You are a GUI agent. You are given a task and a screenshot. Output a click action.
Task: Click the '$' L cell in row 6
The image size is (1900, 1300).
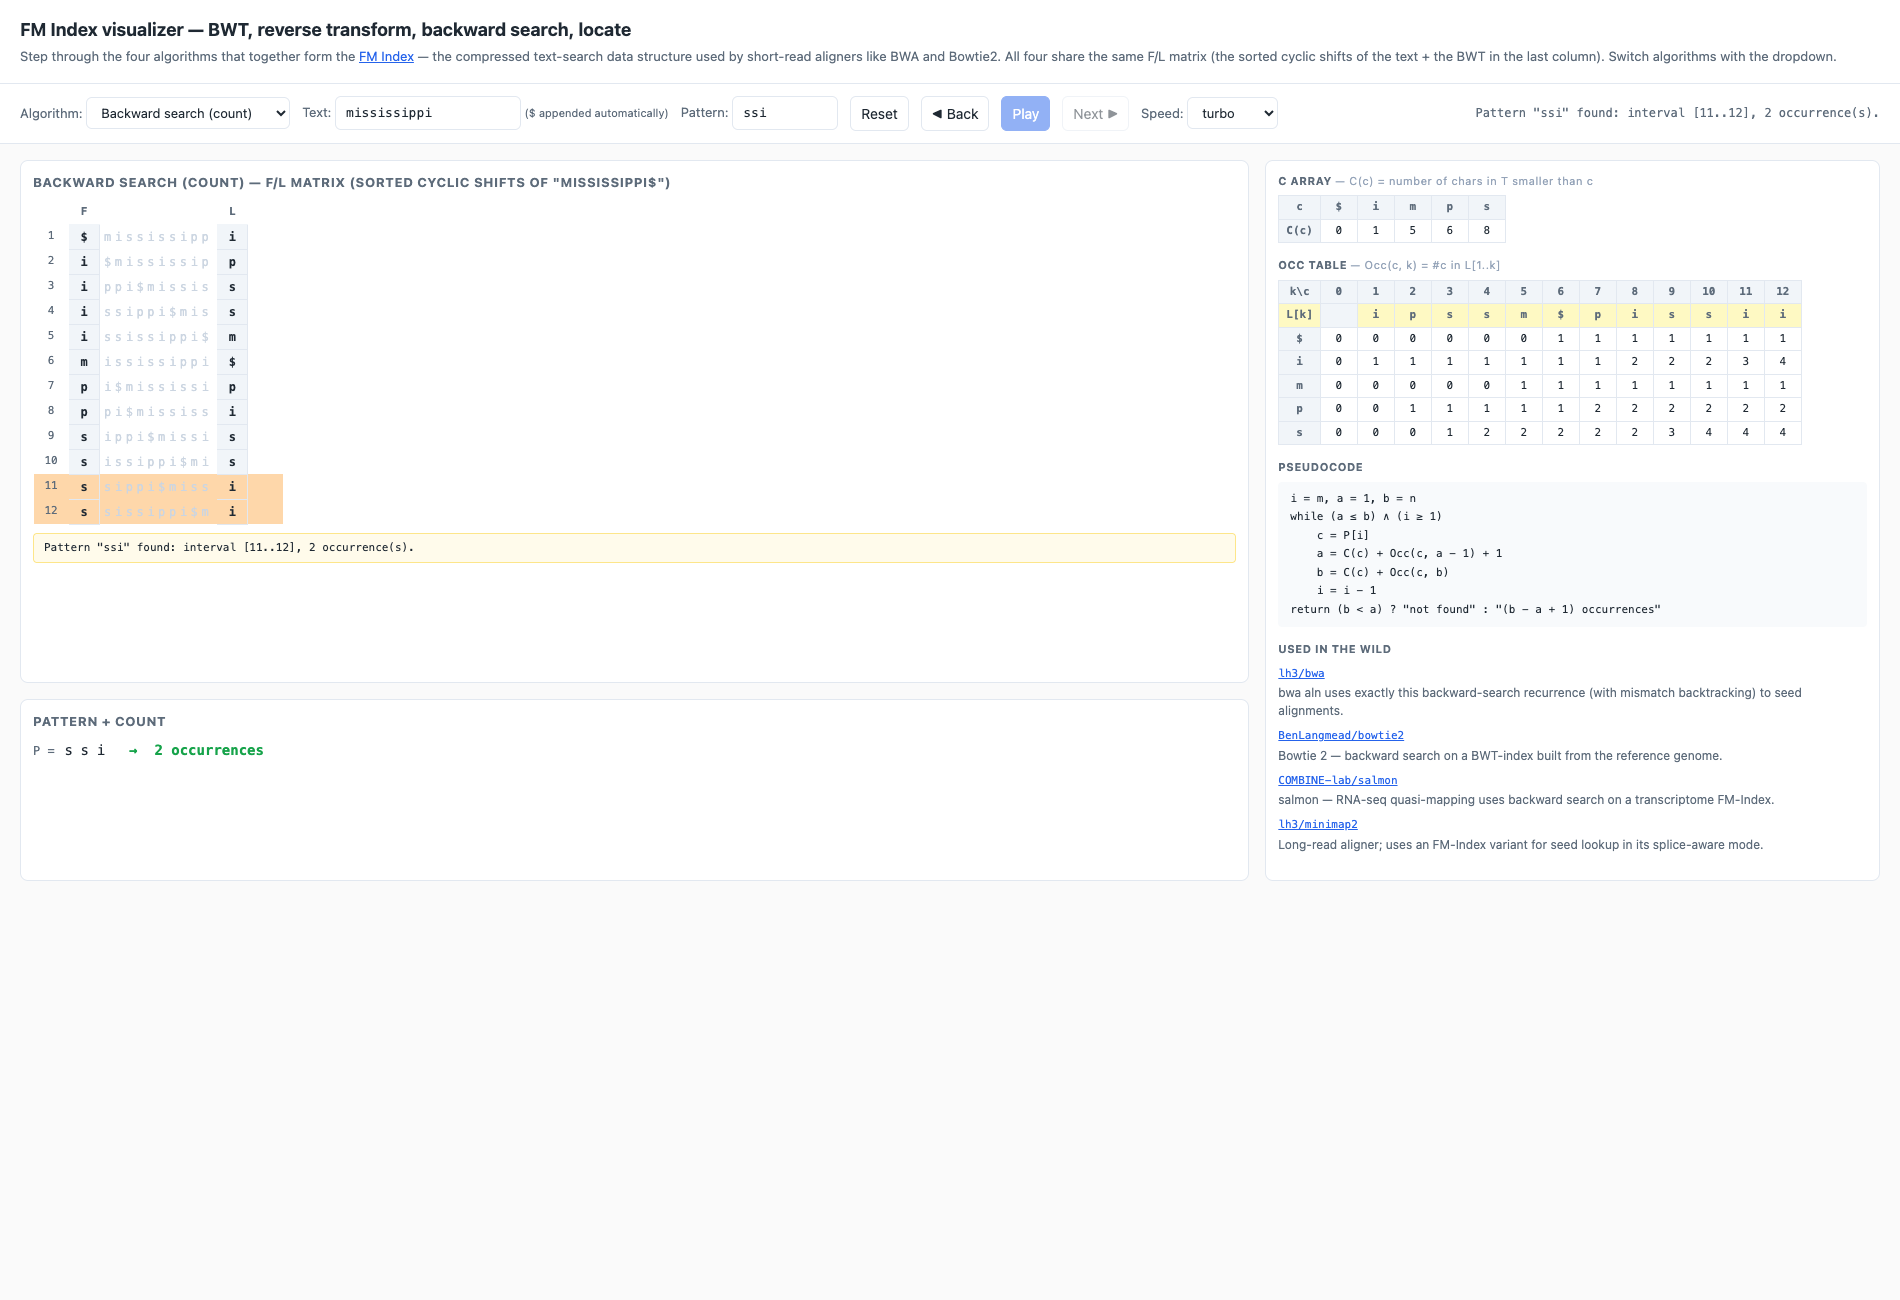coord(232,362)
